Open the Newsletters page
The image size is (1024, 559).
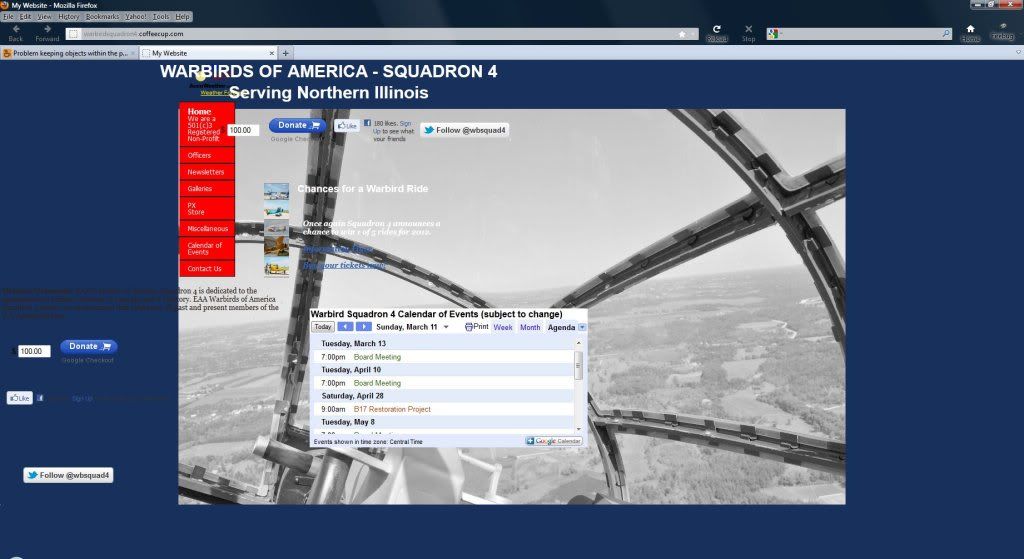207,172
